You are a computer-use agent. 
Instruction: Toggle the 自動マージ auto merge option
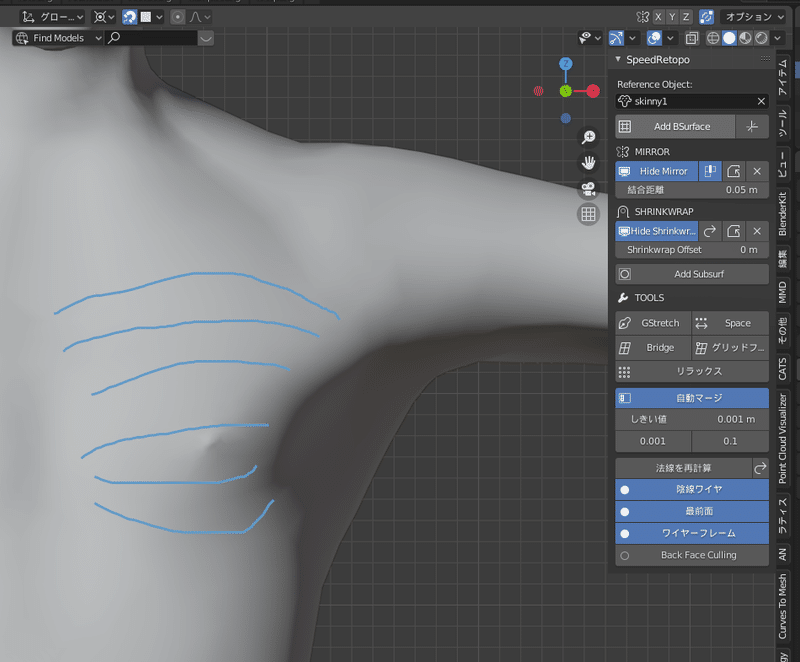[692, 397]
